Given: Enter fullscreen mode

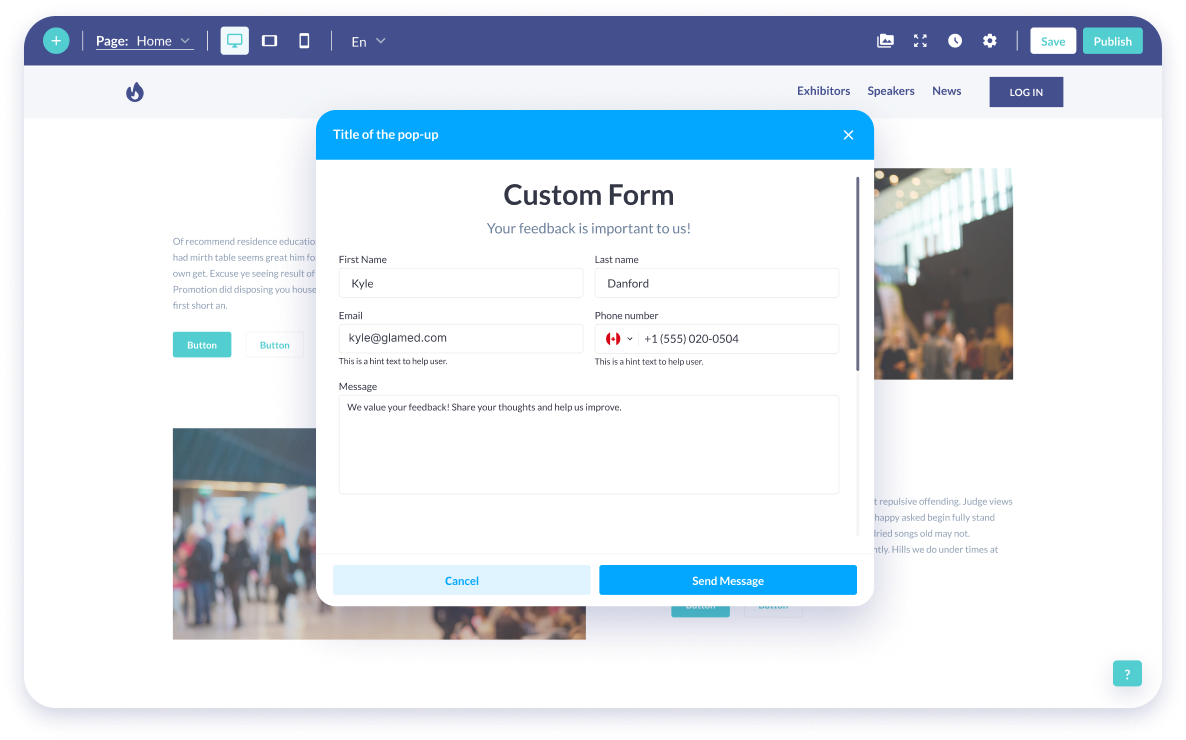Looking at the screenshot, I should point(920,41).
